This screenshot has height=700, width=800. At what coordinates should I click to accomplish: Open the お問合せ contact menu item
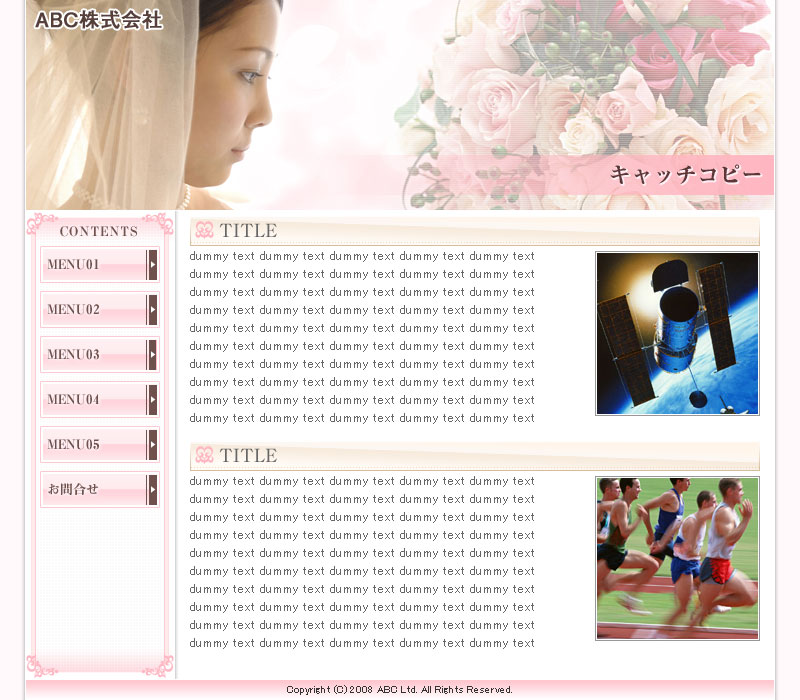[100, 489]
